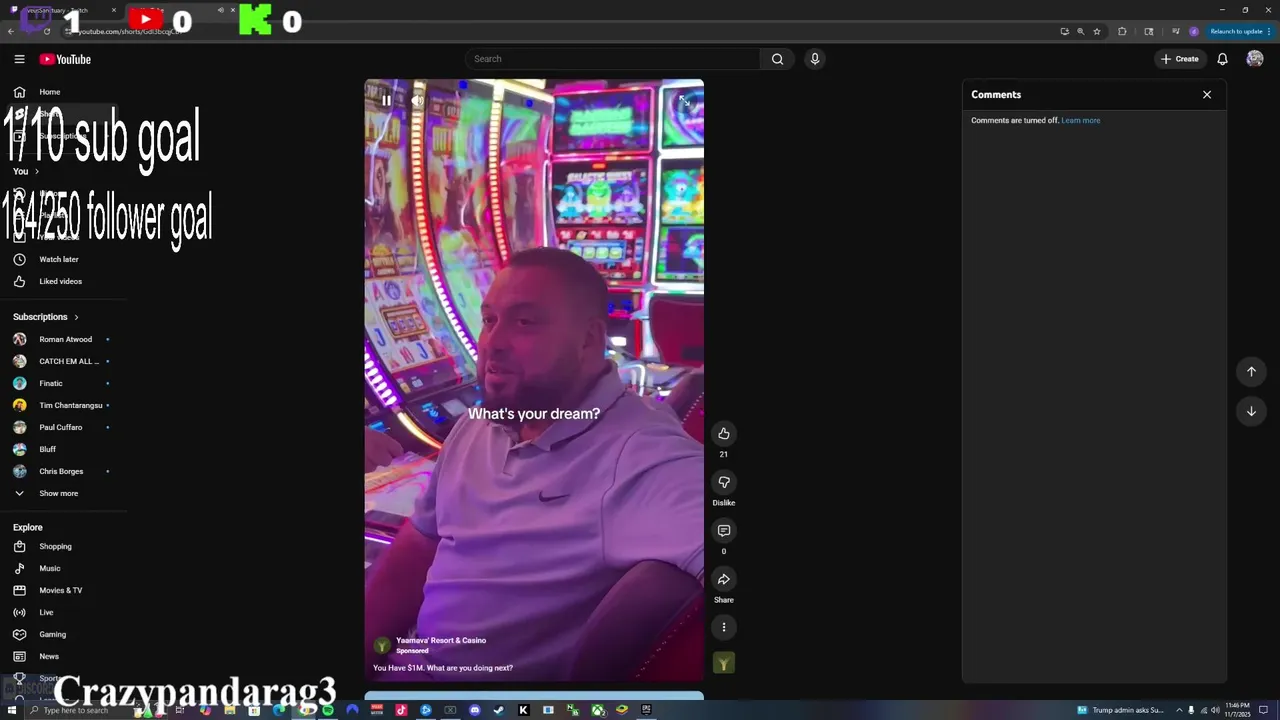Click the search magnifier button

tap(777, 59)
